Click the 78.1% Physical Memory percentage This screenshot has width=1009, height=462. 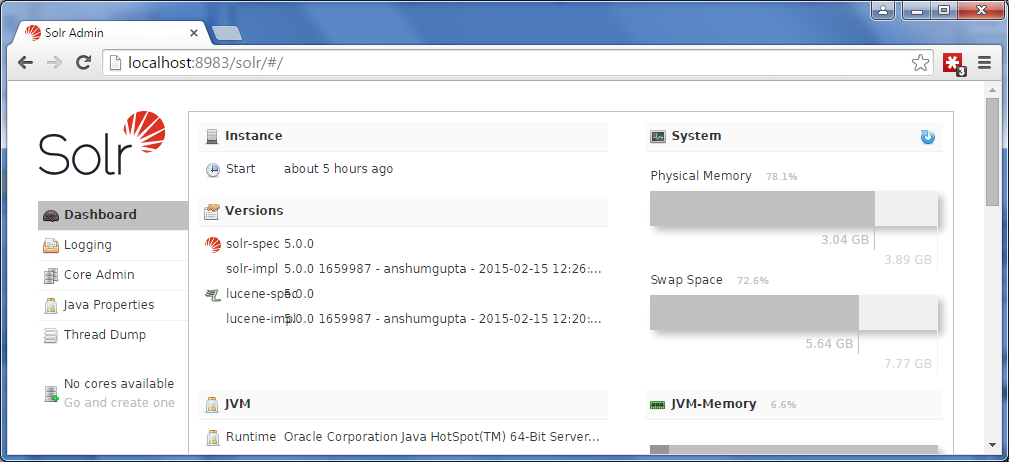(x=781, y=176)
